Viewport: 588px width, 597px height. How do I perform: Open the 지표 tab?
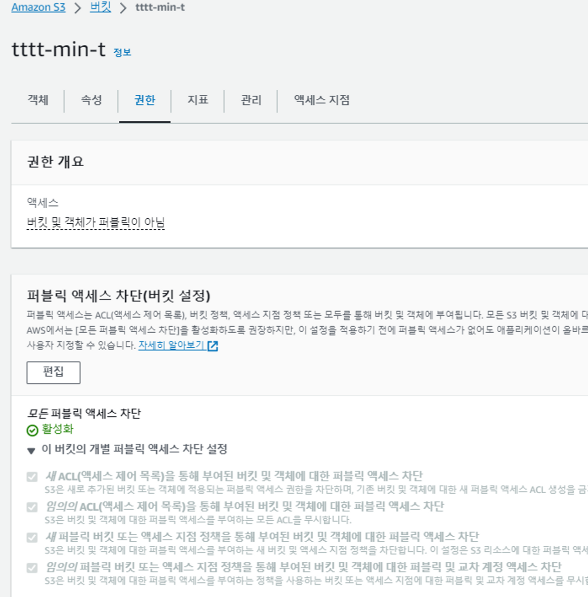click(198, 100)
